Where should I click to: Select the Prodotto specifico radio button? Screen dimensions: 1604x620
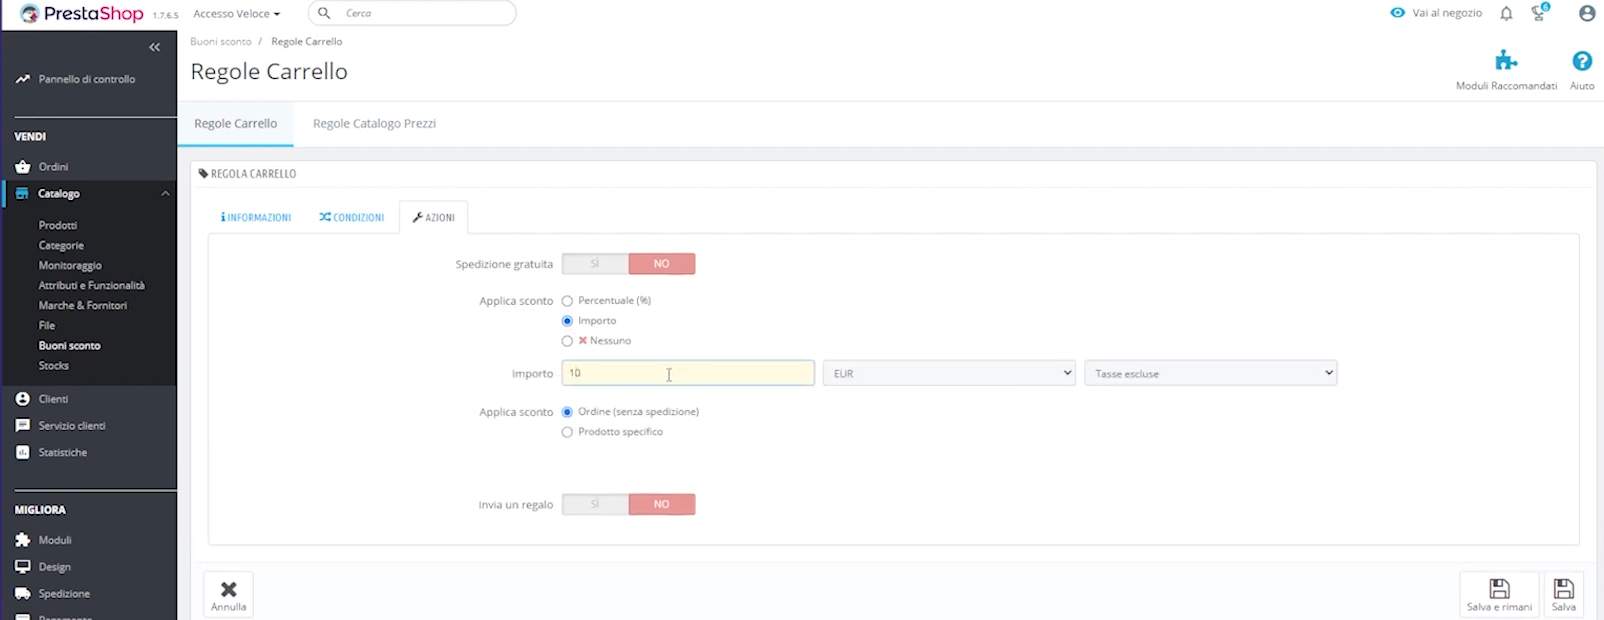click(x=567, y=432)
